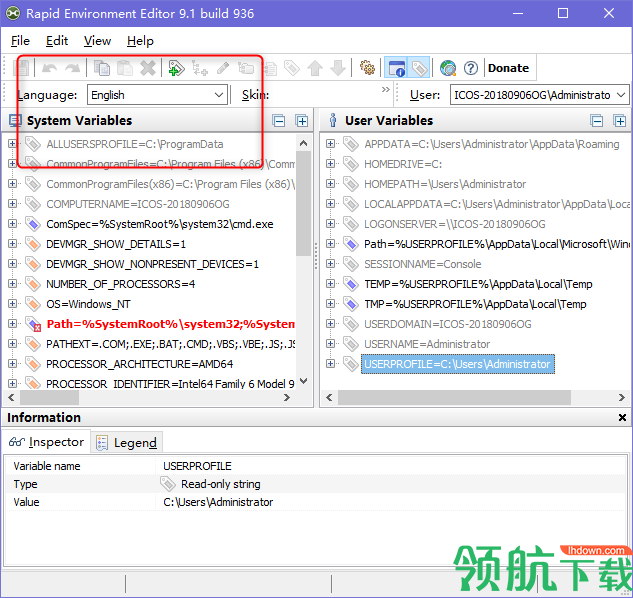Click the Move down arrow icon
Viewport: 633px width, 598px height.
tap(338, 68)
